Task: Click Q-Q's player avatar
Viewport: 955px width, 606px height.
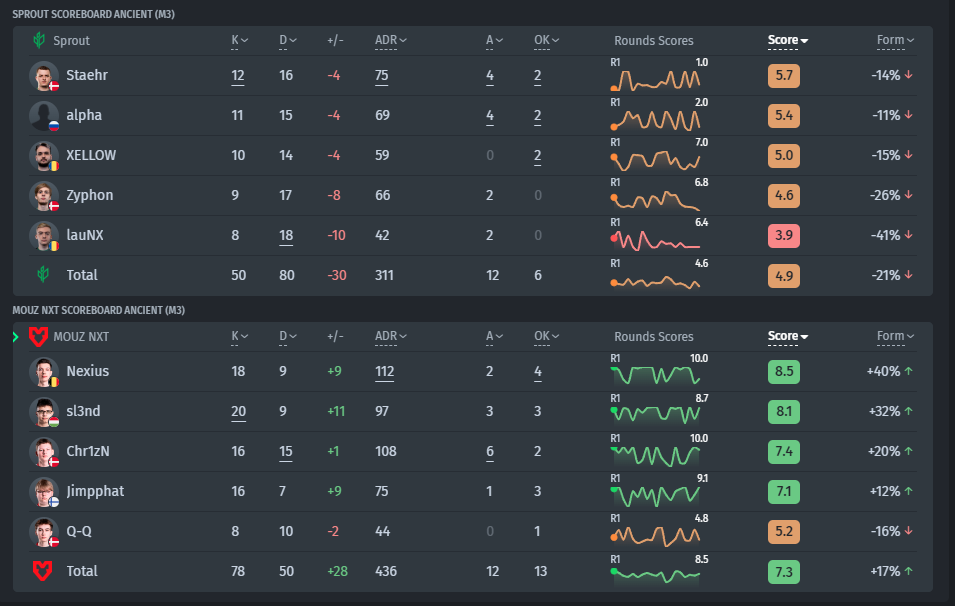Action: (x=44, y=532)
